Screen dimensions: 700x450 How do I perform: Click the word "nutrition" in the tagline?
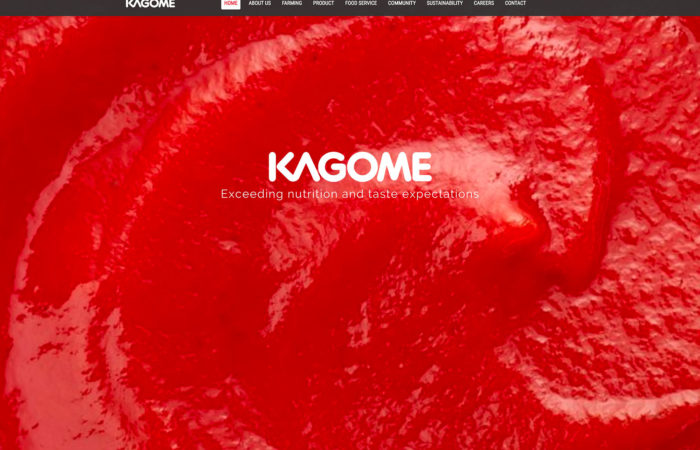(312, 194)
